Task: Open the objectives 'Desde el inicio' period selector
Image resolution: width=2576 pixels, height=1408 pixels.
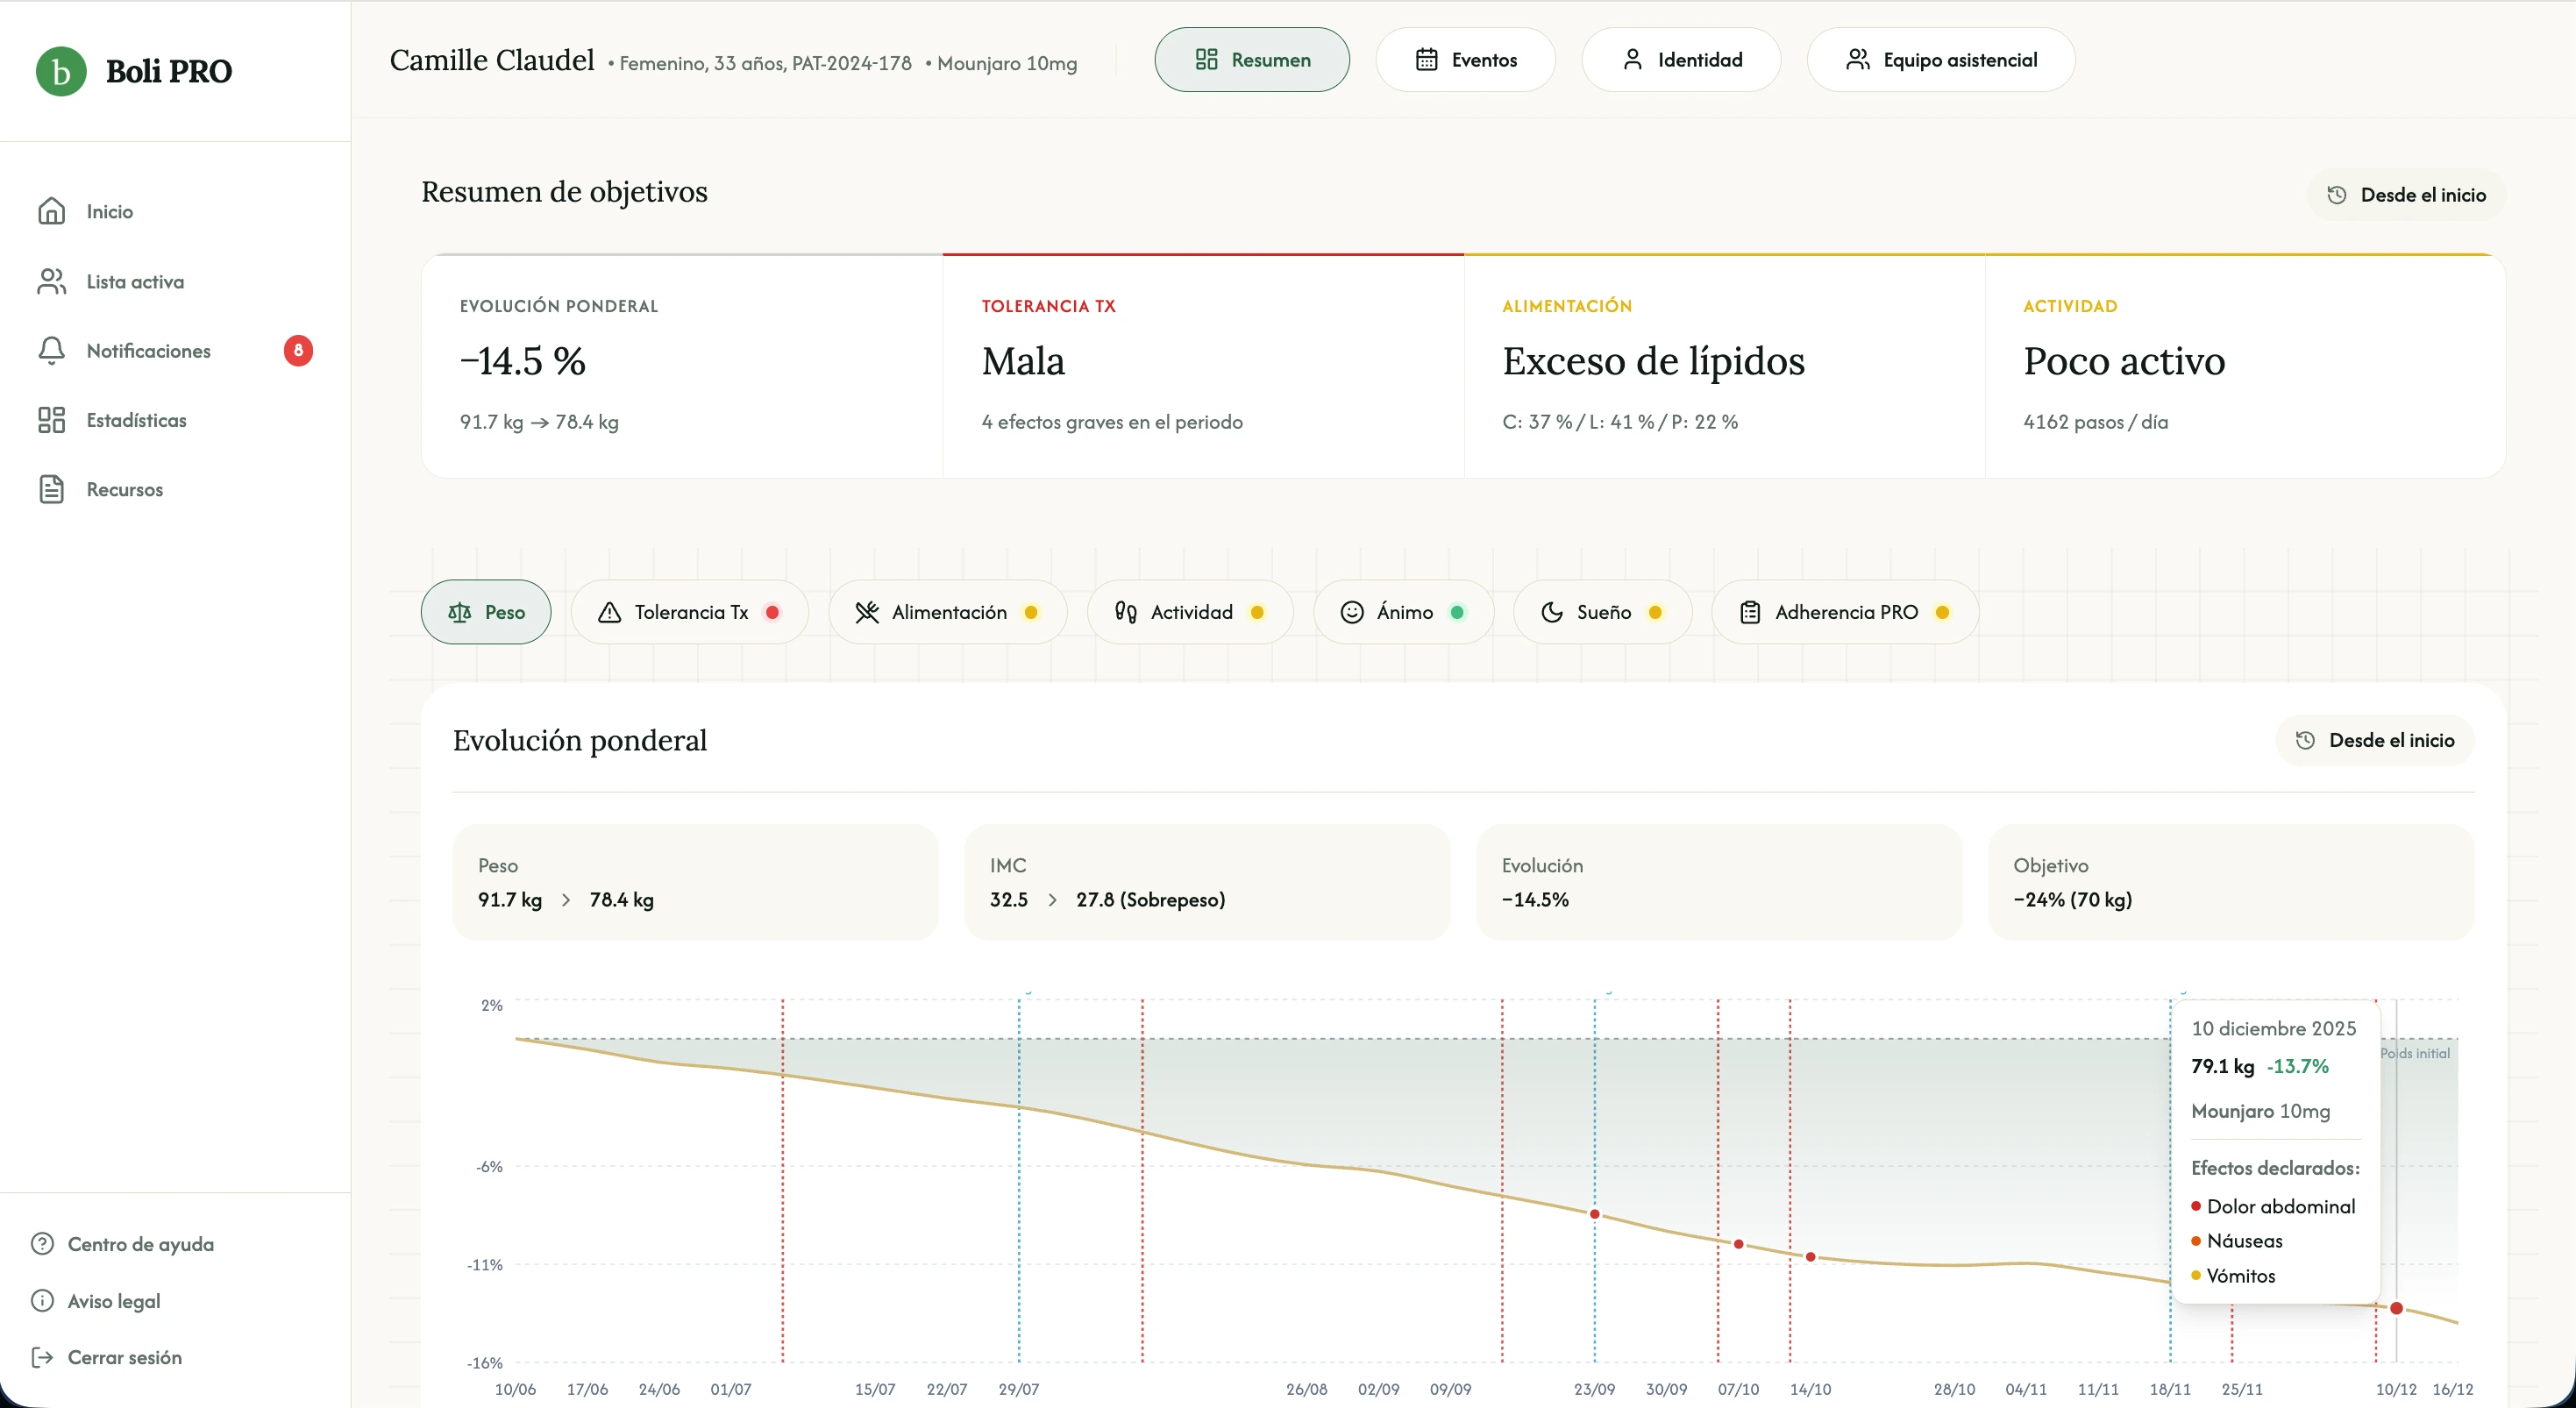Action: [x=2406, y=195]
